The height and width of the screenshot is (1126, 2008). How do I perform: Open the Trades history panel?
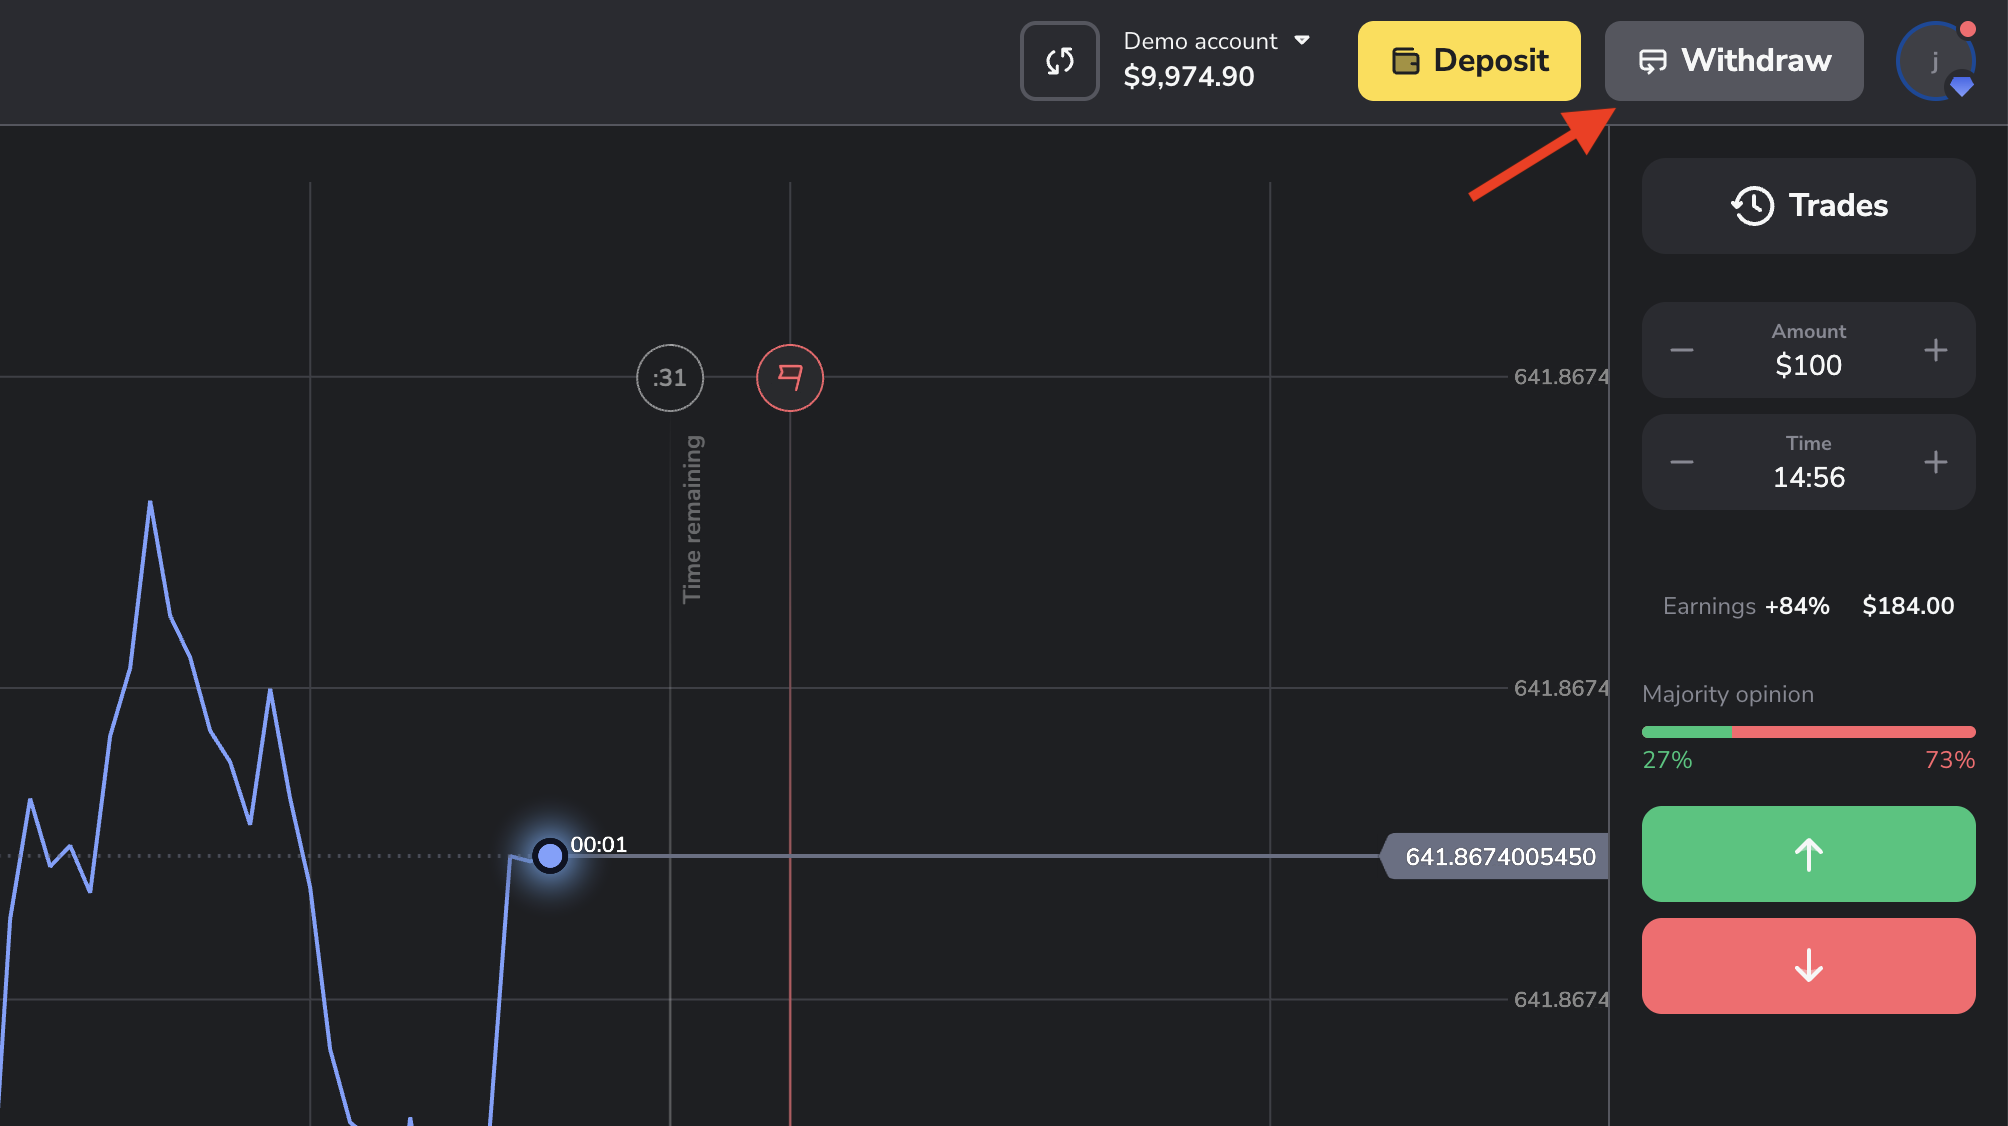1808,206
